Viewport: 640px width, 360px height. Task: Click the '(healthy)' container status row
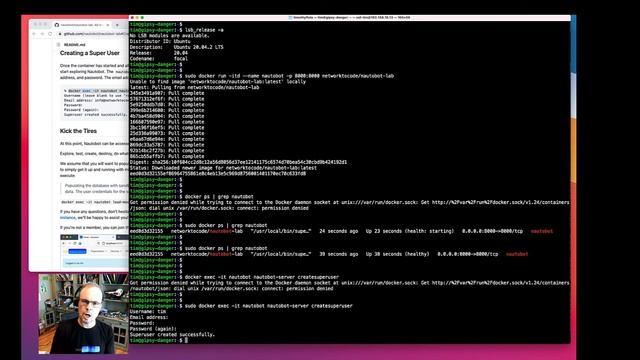pyautogui.click(x=329, y=254)
